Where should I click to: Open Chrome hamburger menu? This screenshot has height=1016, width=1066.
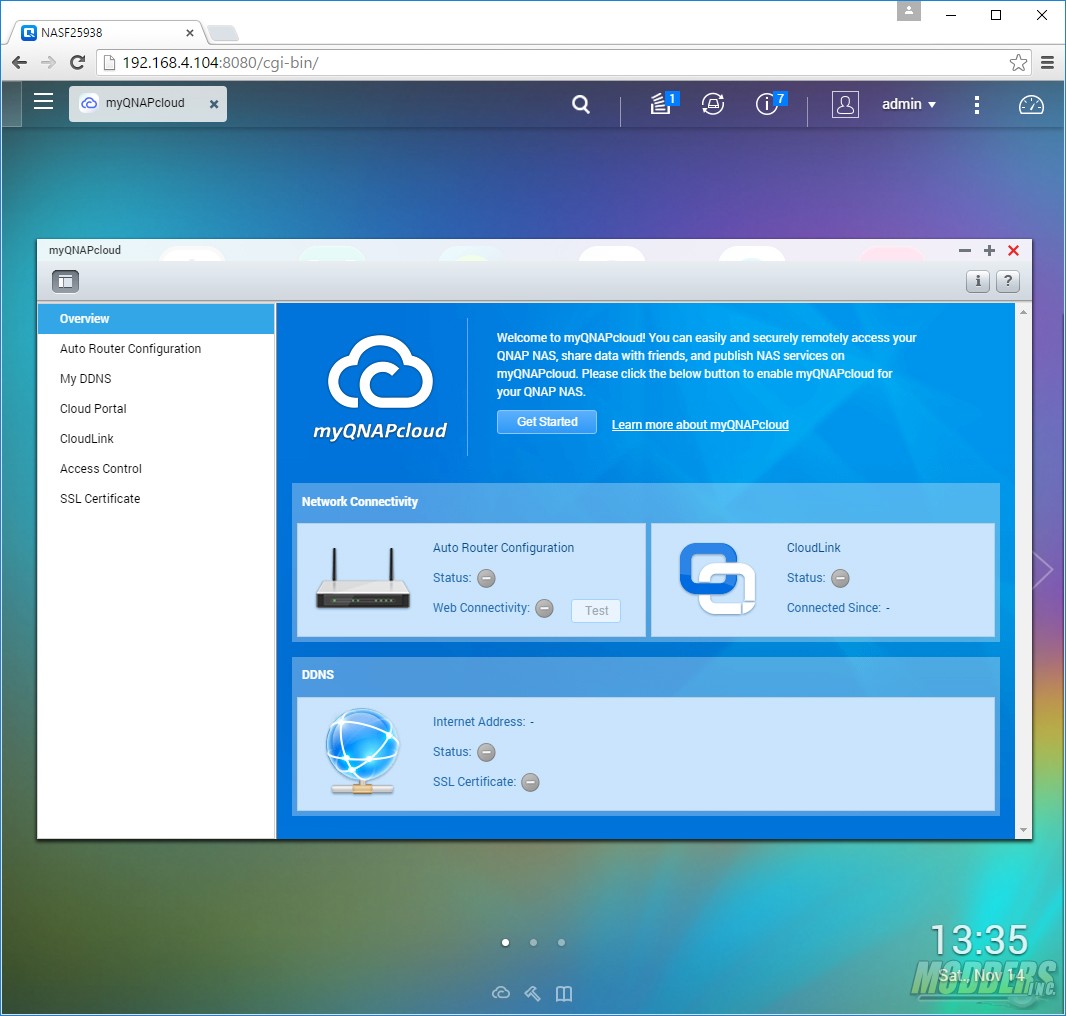pyautogui.click(x=1047, y=63)
